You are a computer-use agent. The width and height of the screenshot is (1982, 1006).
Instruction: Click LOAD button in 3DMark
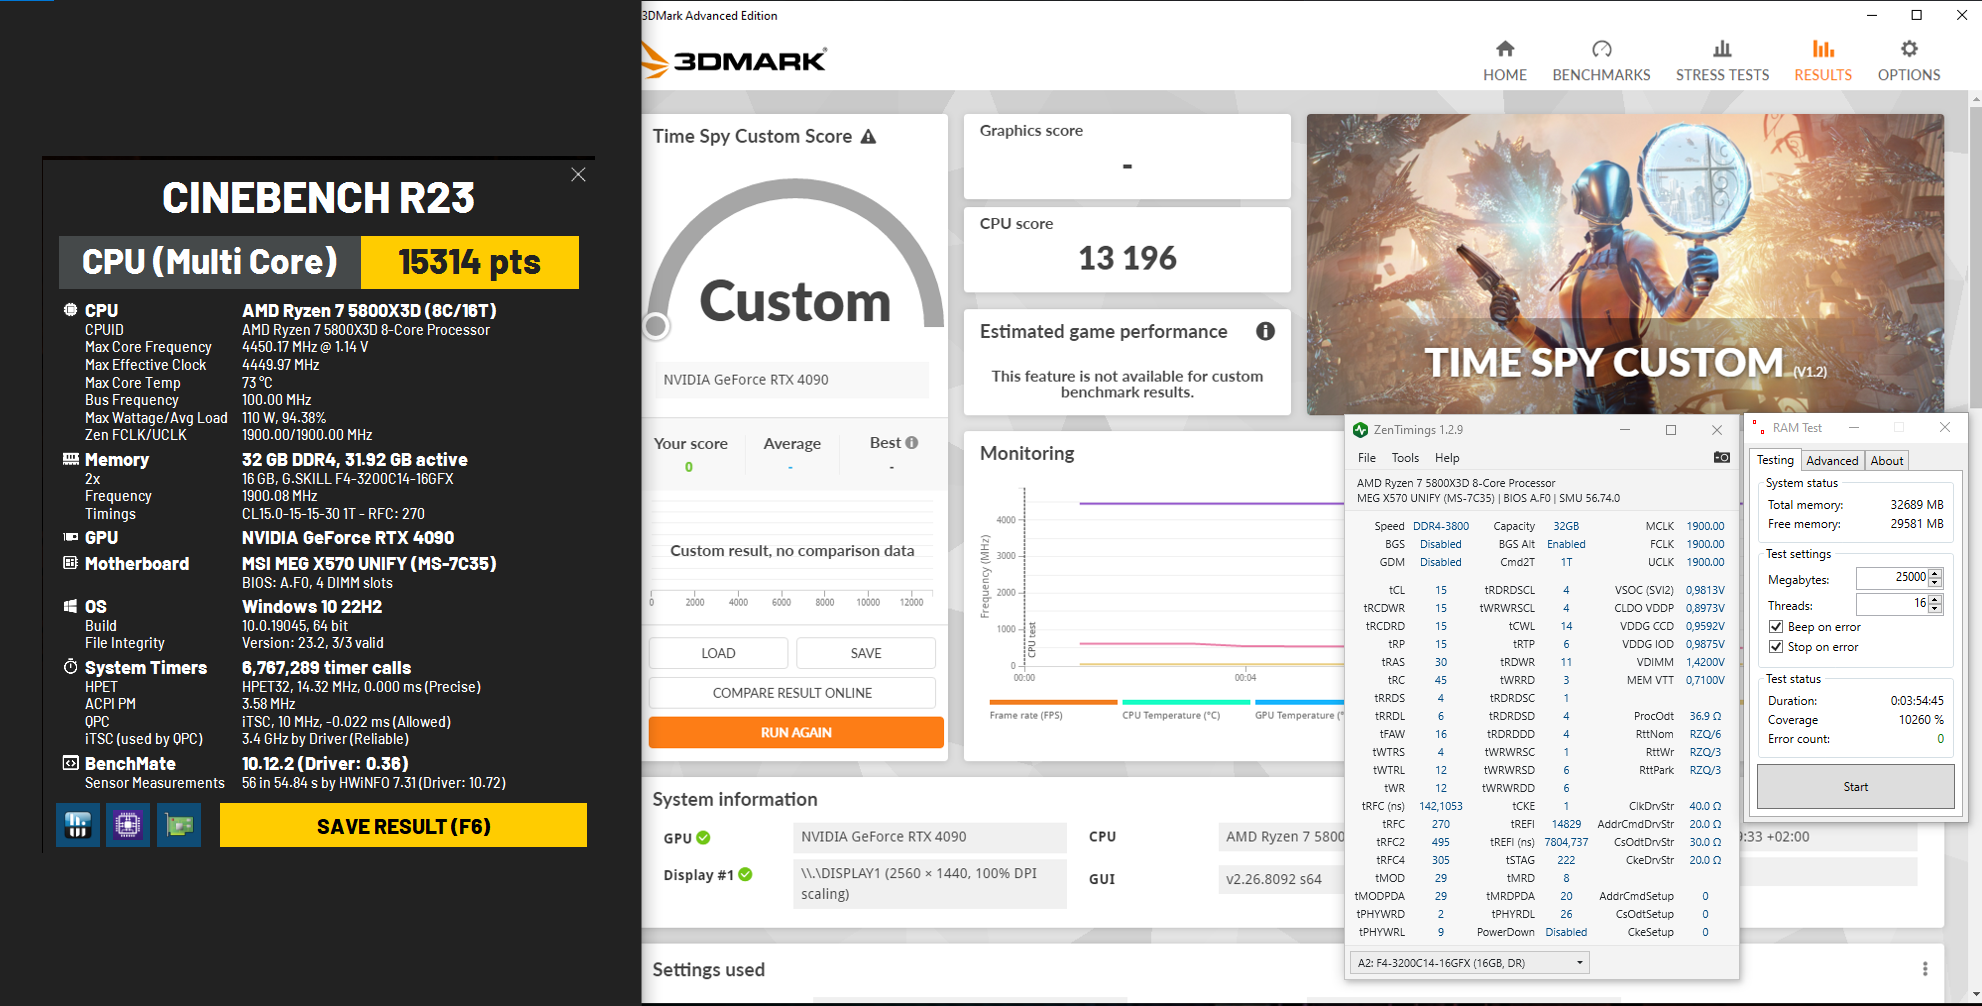pyautogui.click(x=718, y=653)
